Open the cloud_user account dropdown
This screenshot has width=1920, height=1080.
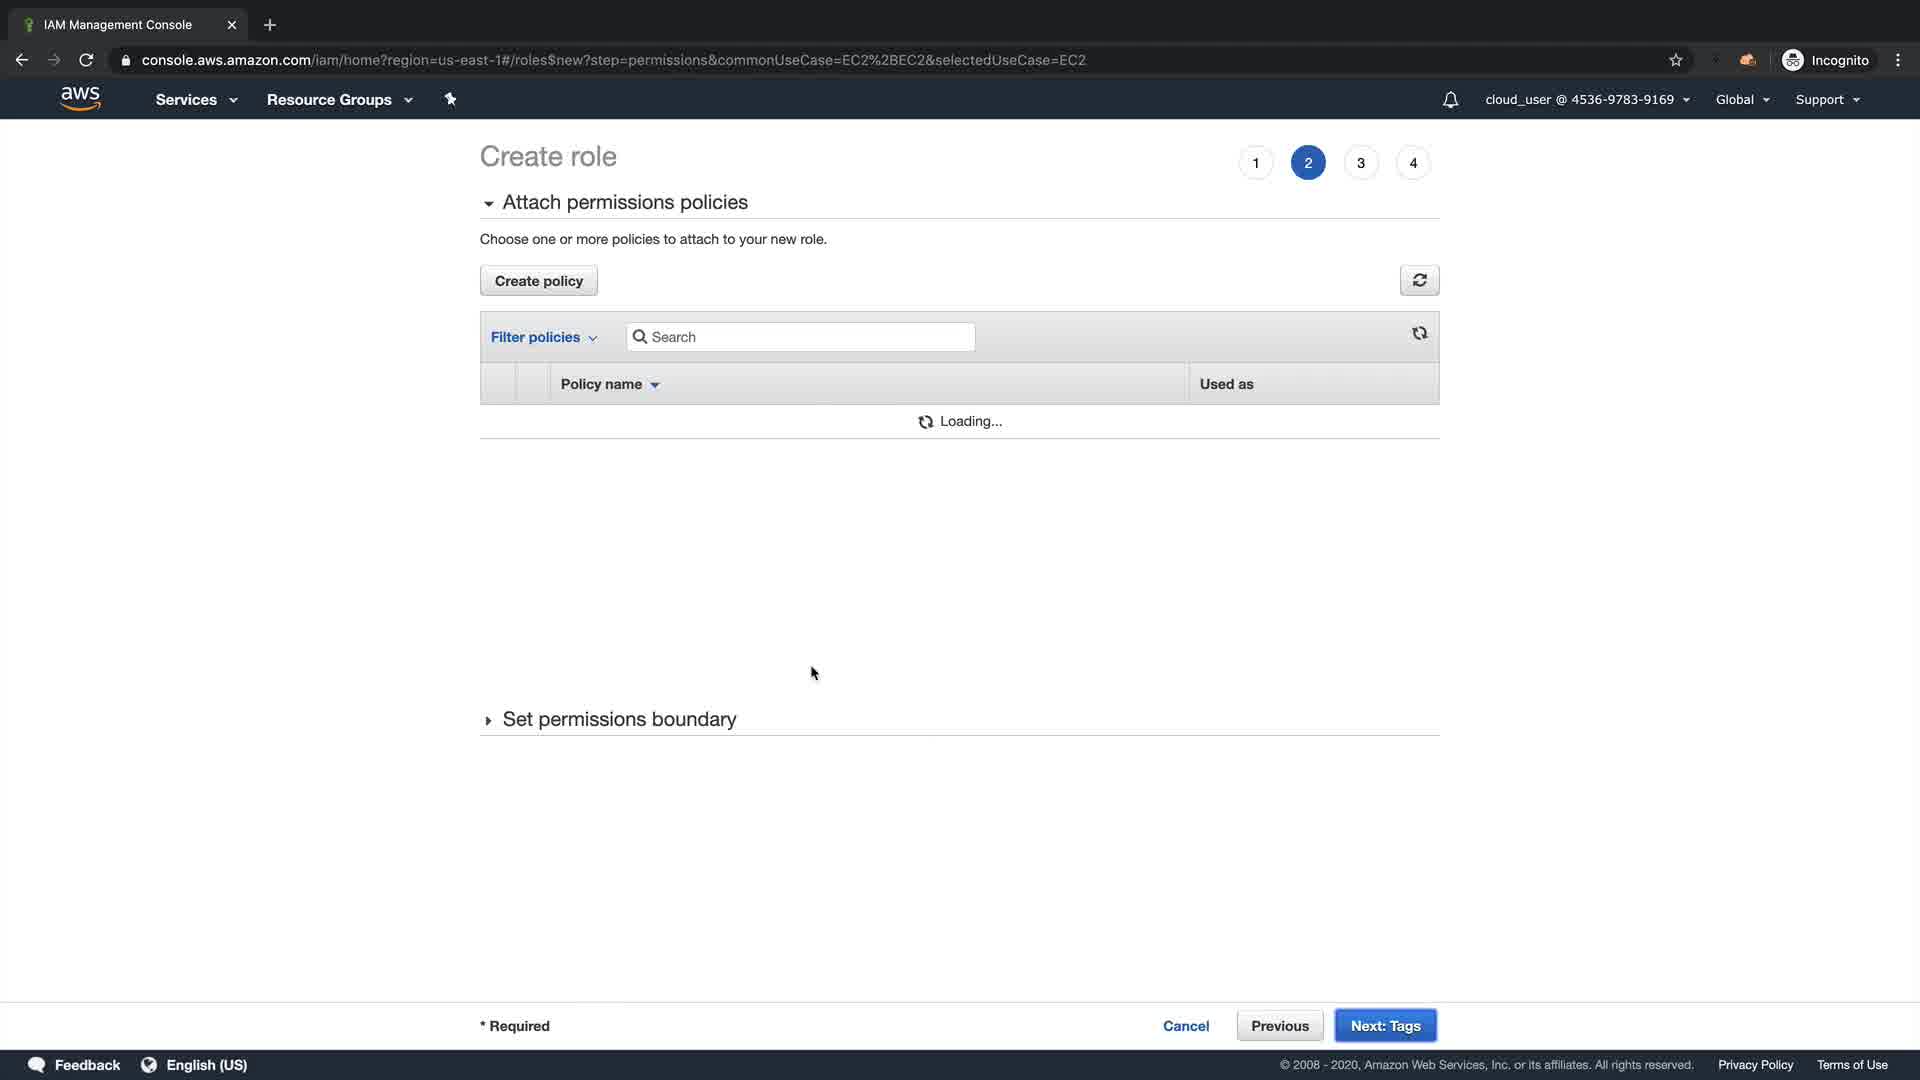[x=1587, y=100]
